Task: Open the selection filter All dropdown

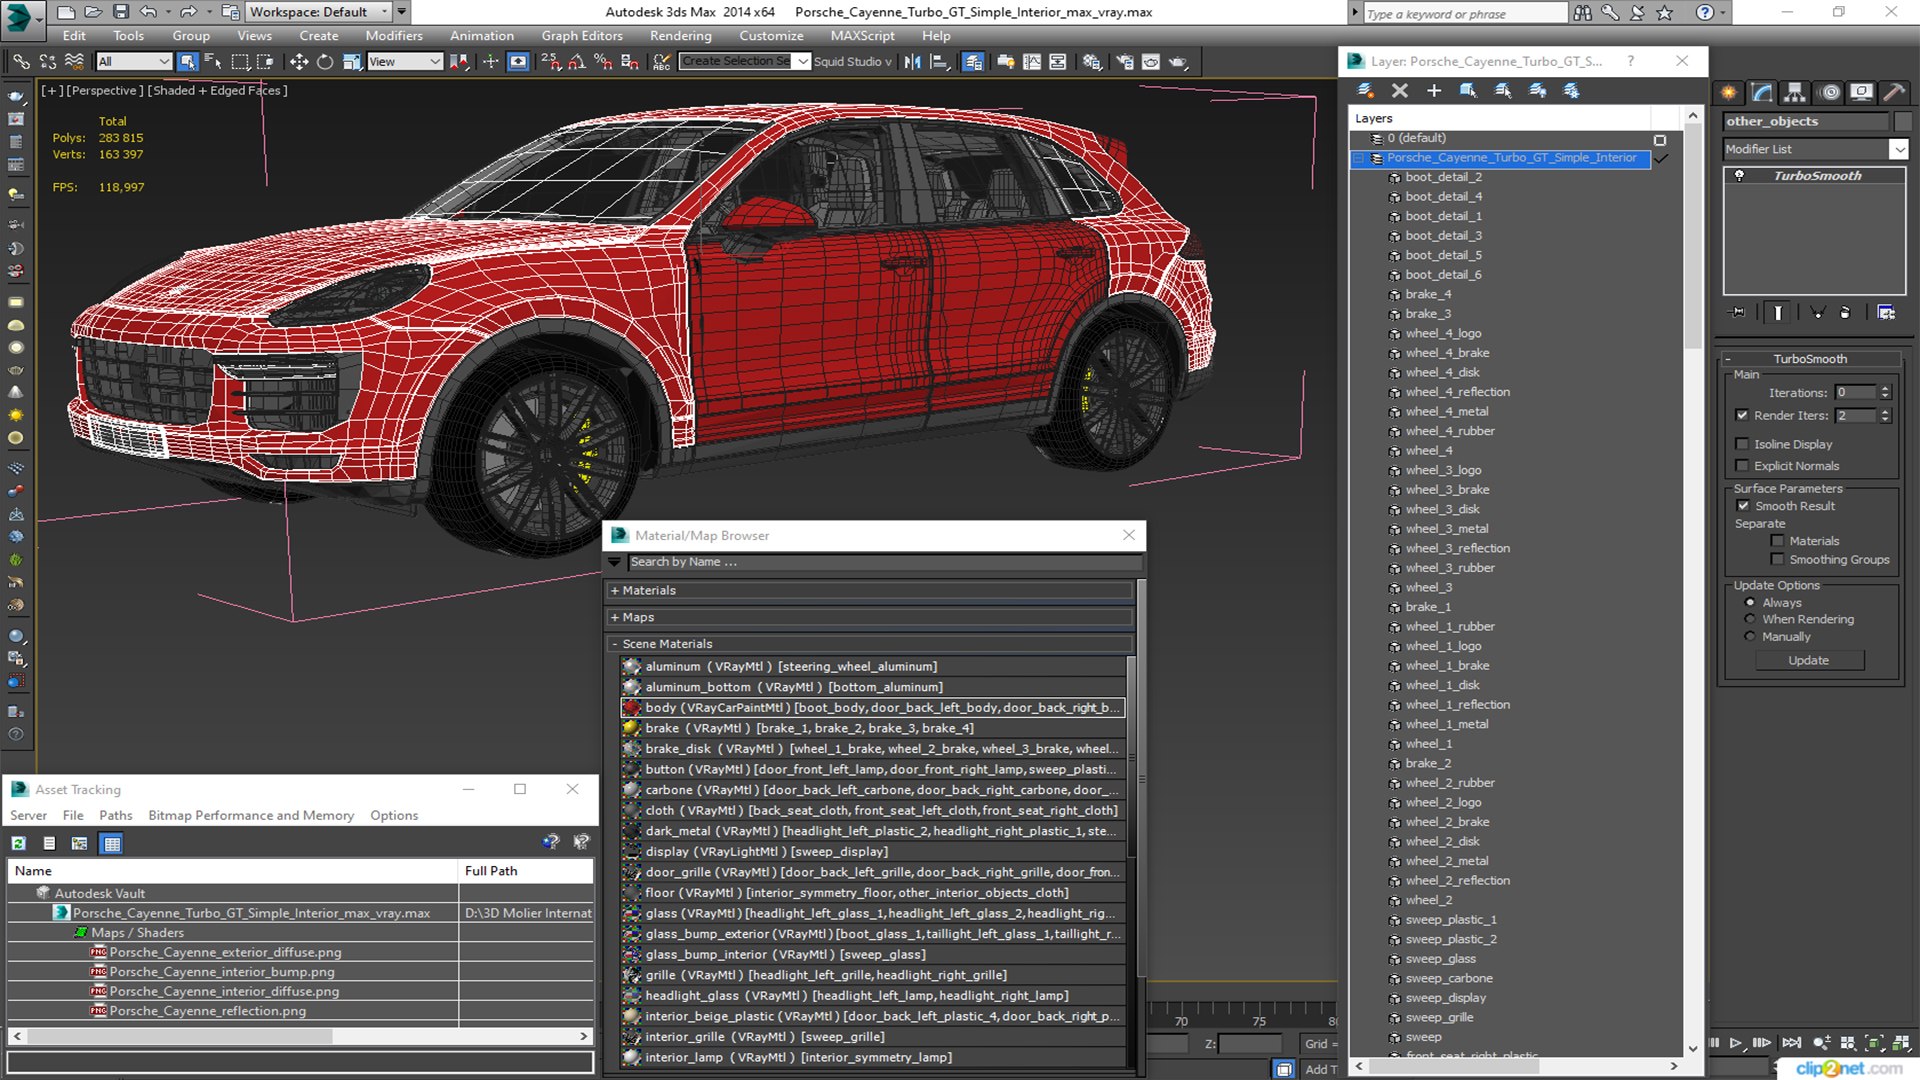Action: point(134,62)
